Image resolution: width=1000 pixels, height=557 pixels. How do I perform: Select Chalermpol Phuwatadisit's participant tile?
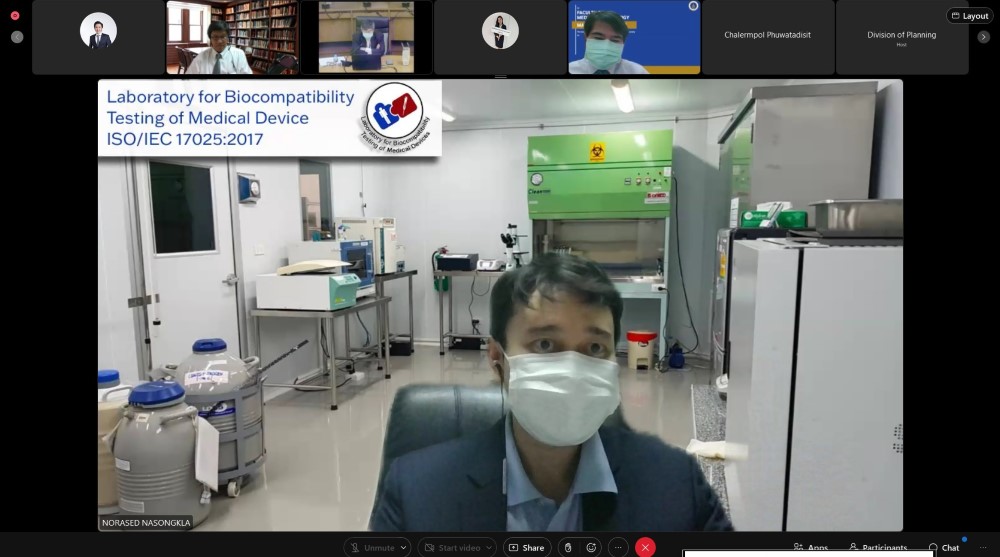[x=768, y=37]
